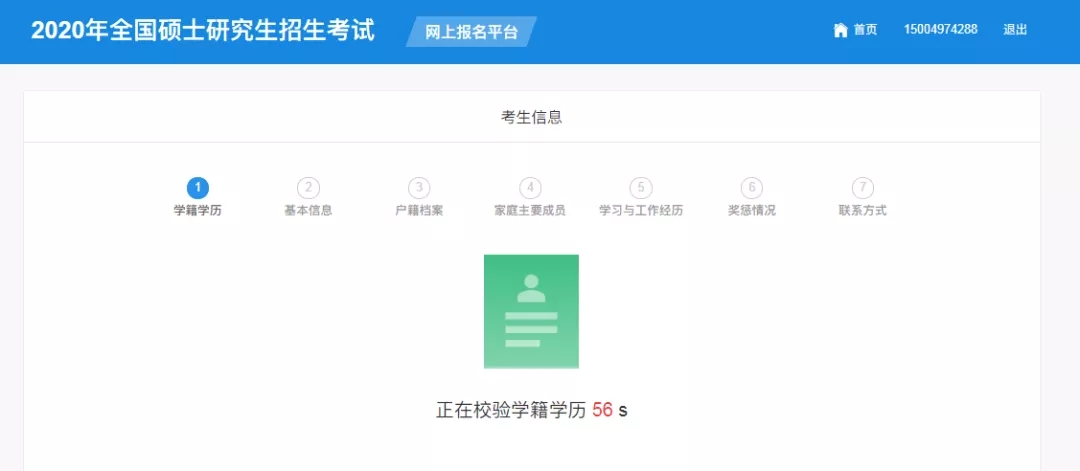The width and height of the screenshot is (1080, 471).
Task: Go to the 基本信息 step label
Action: pos(308,211)
